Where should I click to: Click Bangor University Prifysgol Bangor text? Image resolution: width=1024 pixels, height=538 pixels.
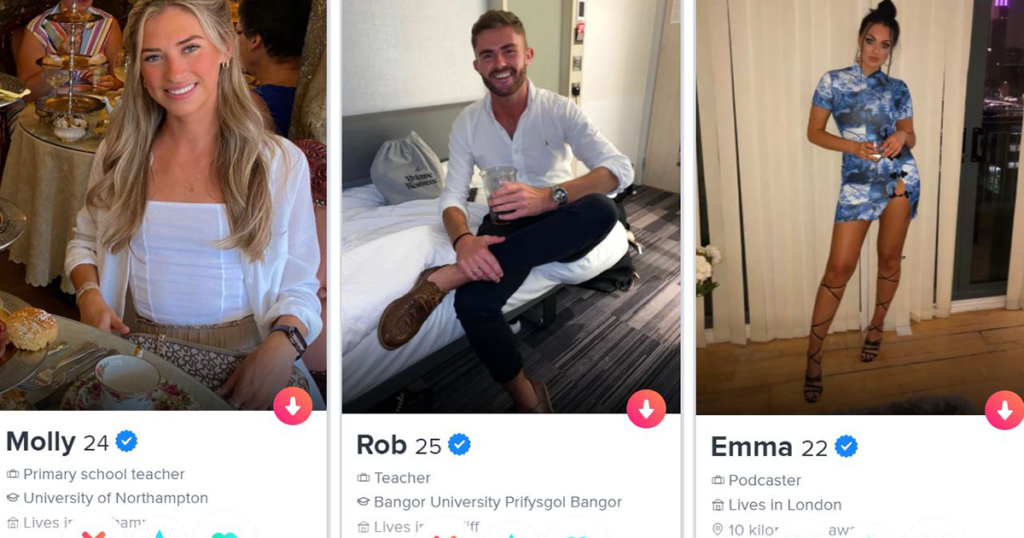click(x=498, y=501)
